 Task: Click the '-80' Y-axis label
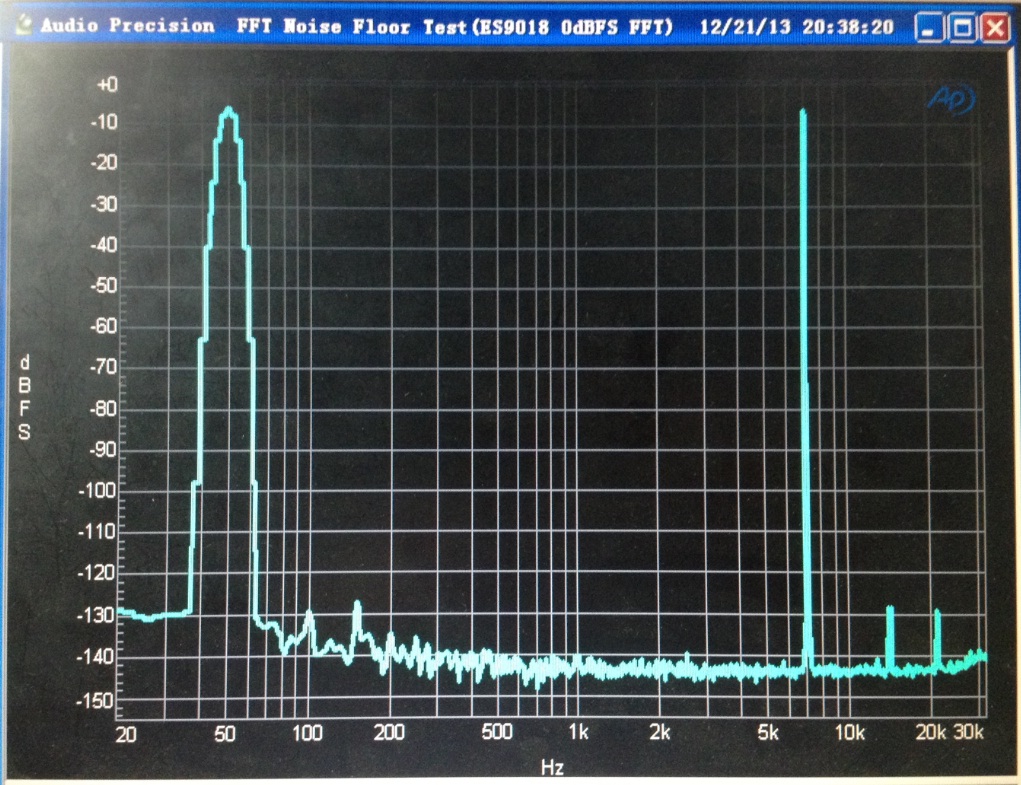click(104, 409)
